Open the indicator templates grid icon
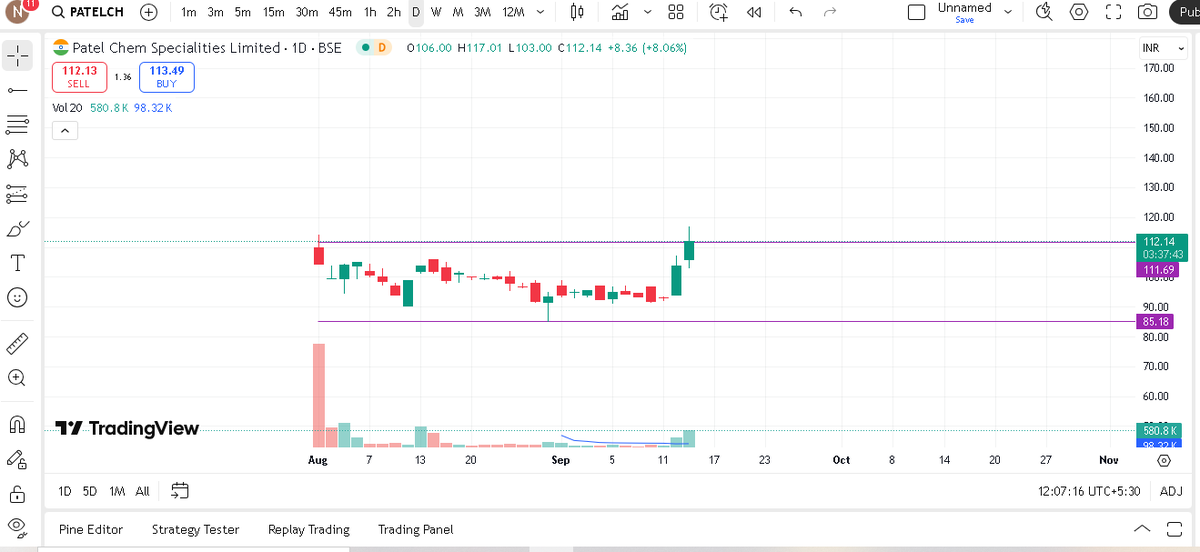 coord(676,12)
